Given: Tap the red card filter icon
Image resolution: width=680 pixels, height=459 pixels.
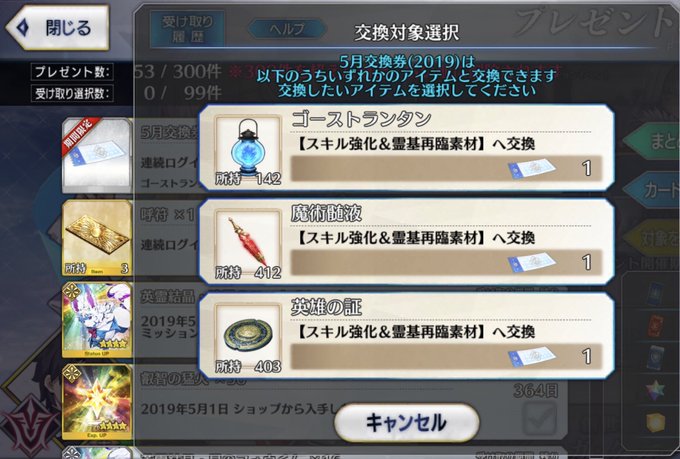Looking at the screenshot, I should tap(655, 327).
